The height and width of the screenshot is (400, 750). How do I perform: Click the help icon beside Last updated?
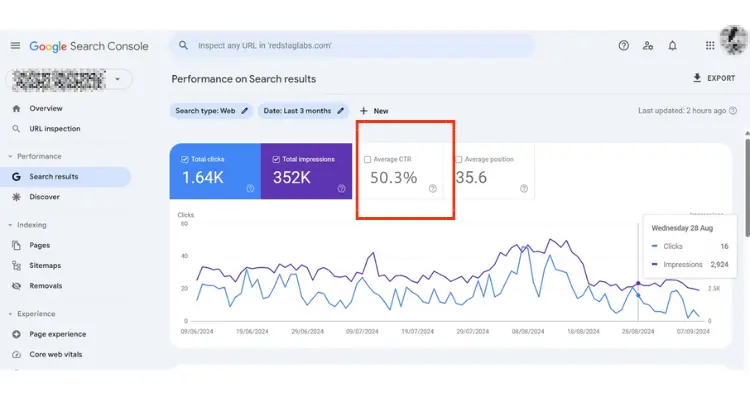(733, 111)
